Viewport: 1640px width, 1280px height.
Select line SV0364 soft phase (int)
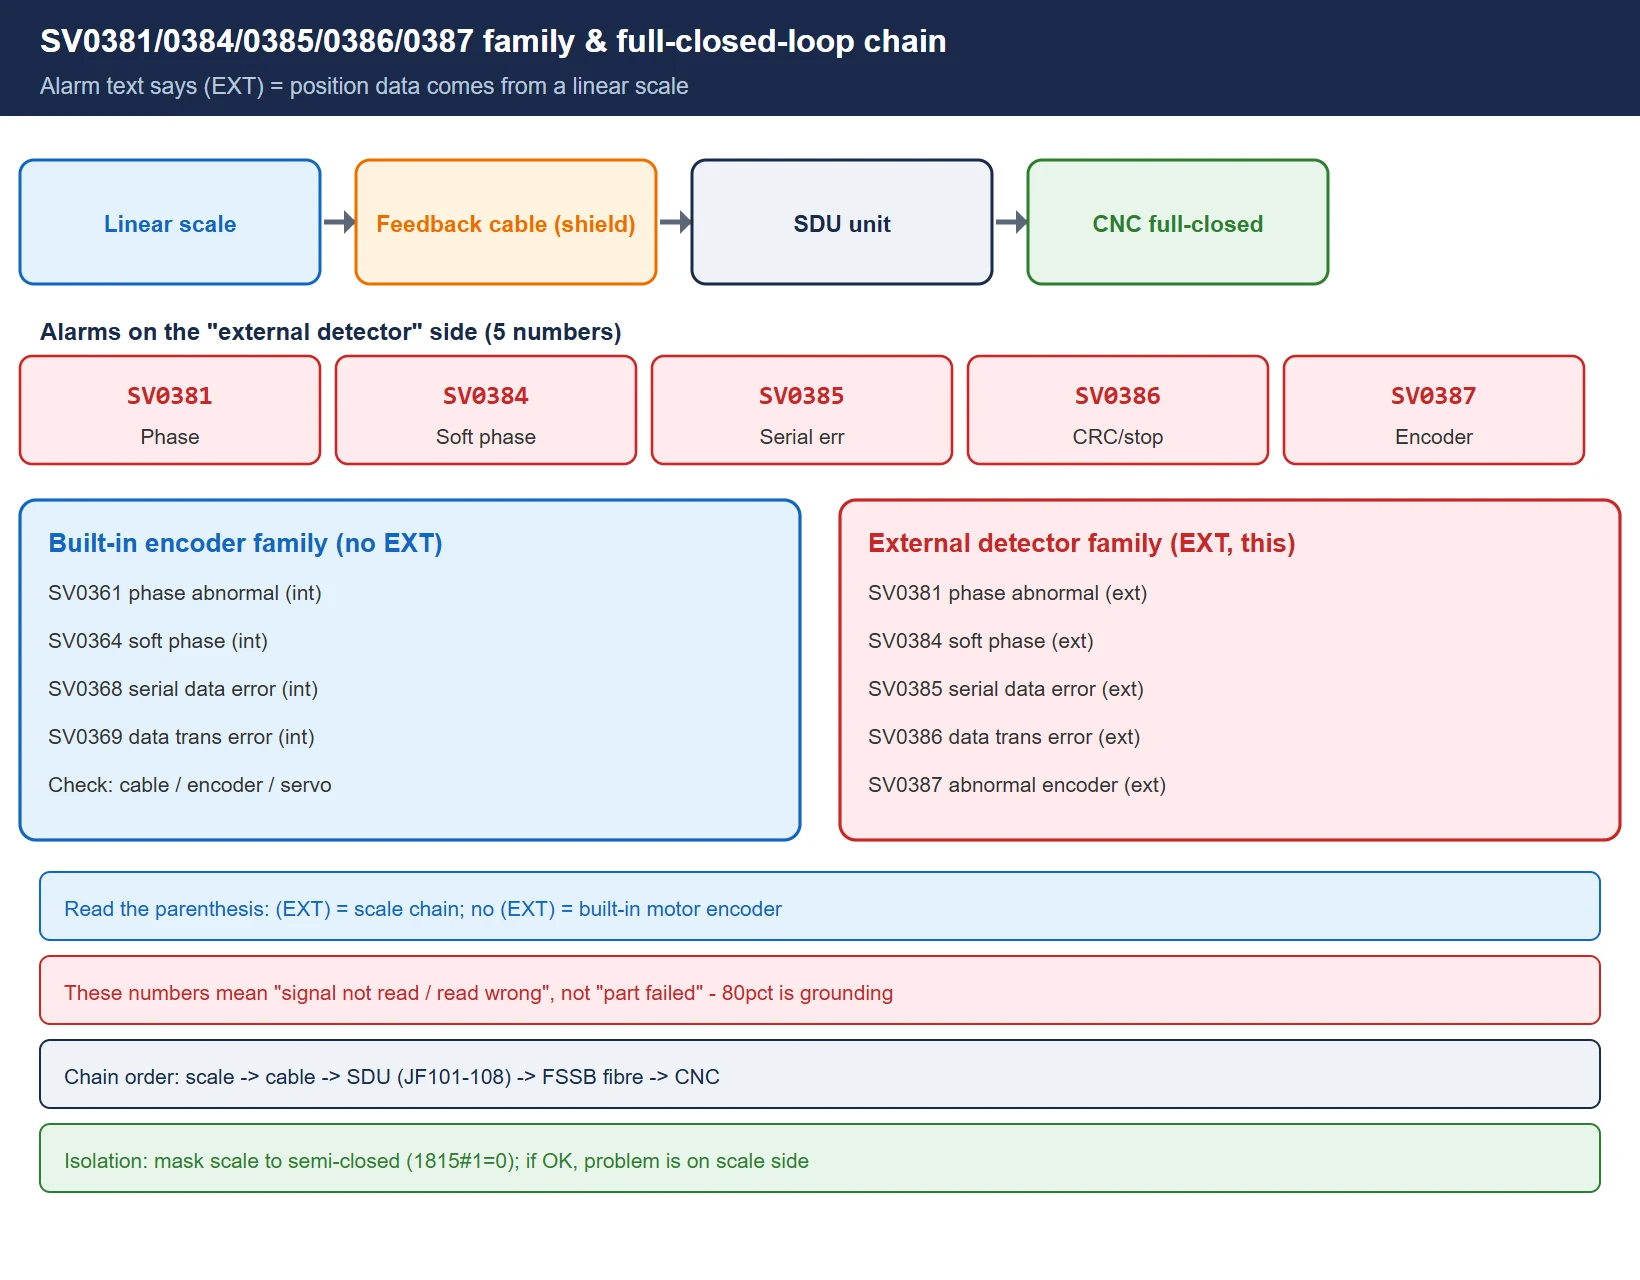coord(158,641)
